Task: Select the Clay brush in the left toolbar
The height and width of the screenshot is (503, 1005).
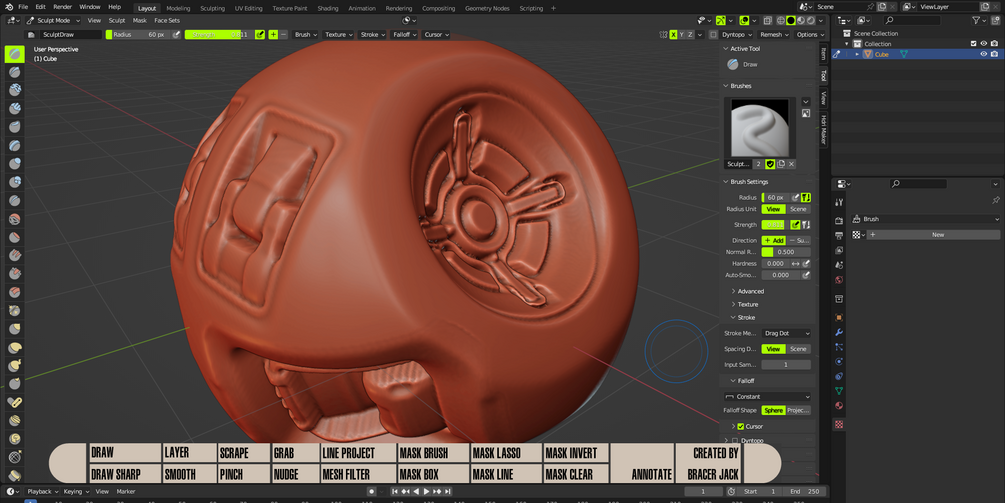Action: (x=14, y=90)
